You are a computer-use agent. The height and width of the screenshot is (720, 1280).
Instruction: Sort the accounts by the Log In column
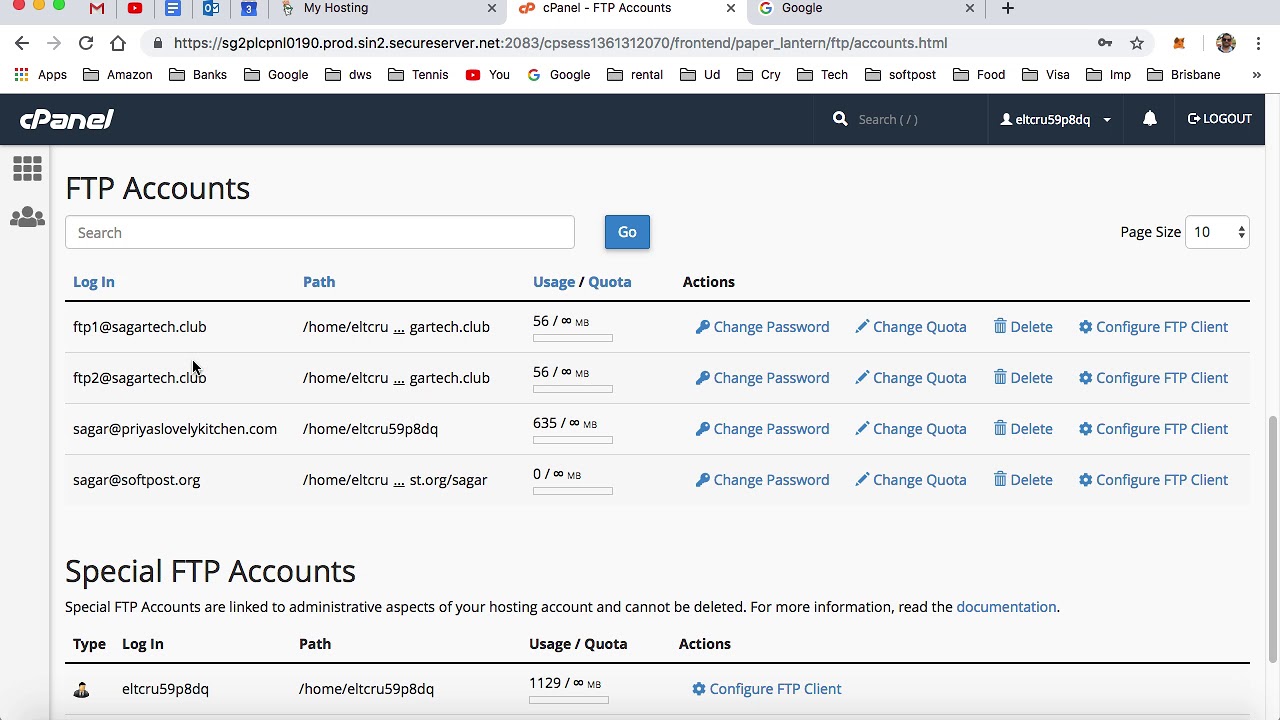(x=94, y=282)
